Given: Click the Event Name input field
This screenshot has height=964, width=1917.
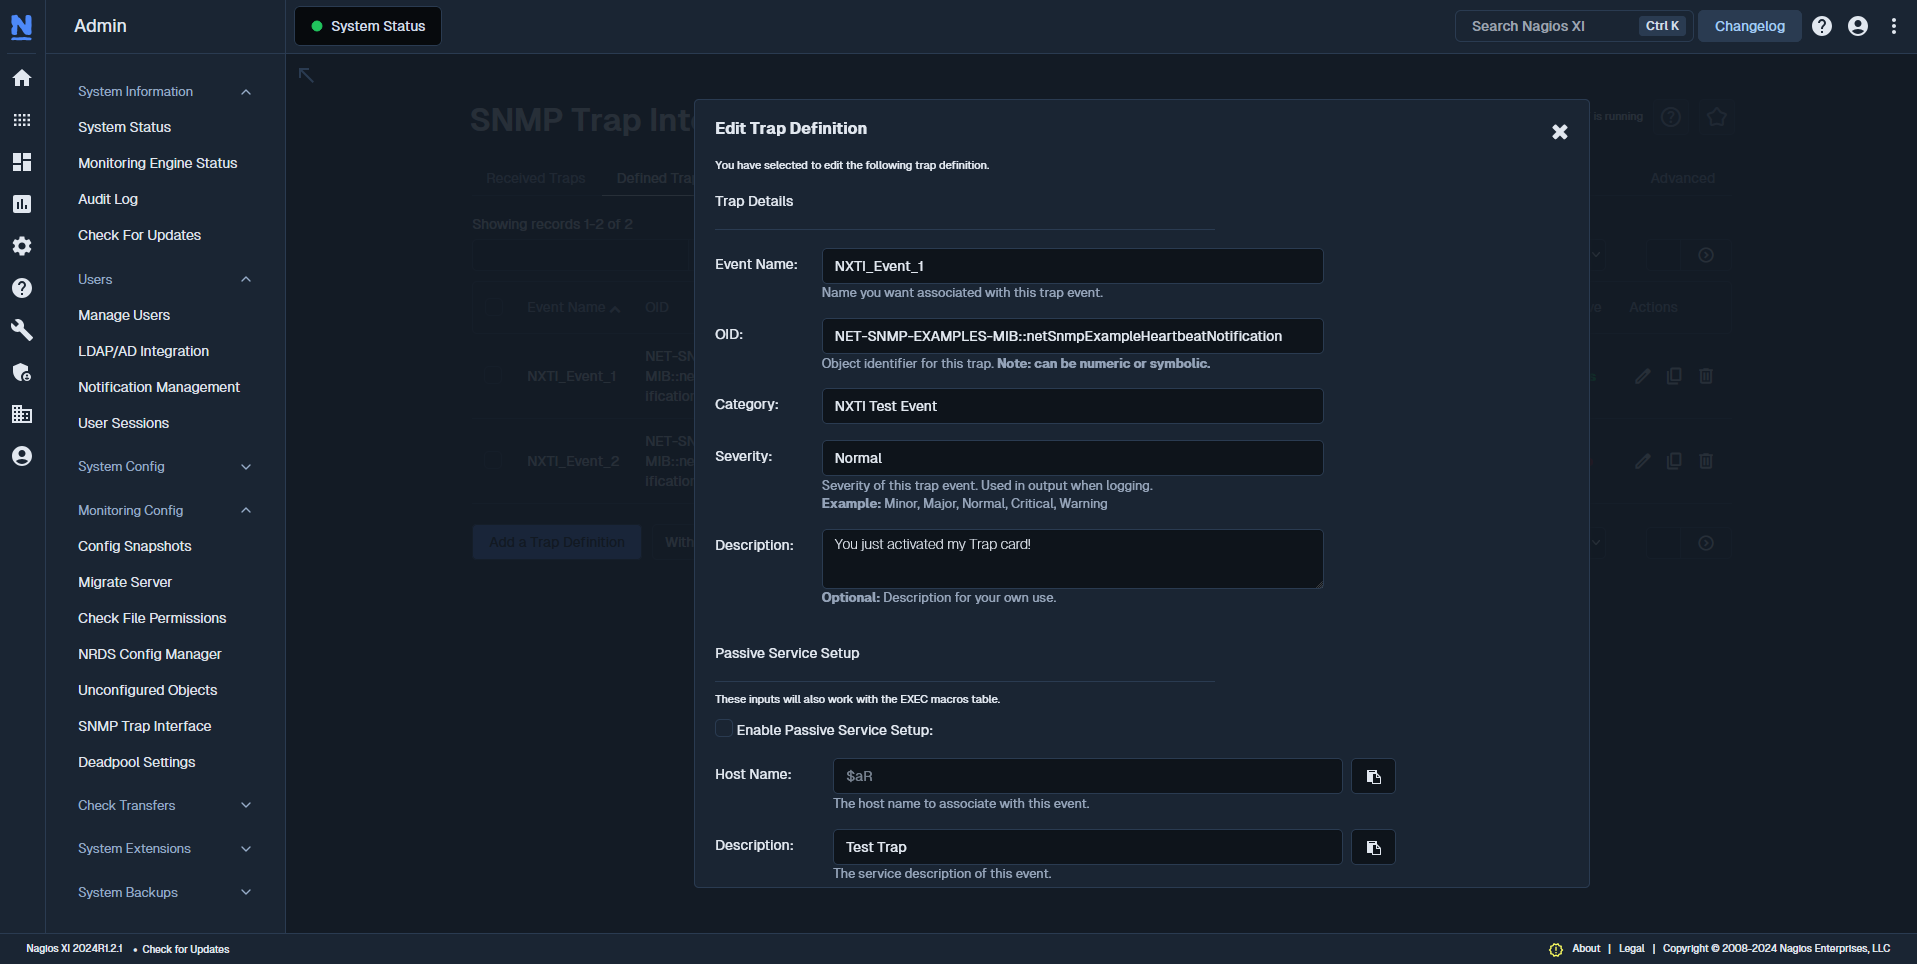Looking at the screenshot, I should (x=1072, y=266).
